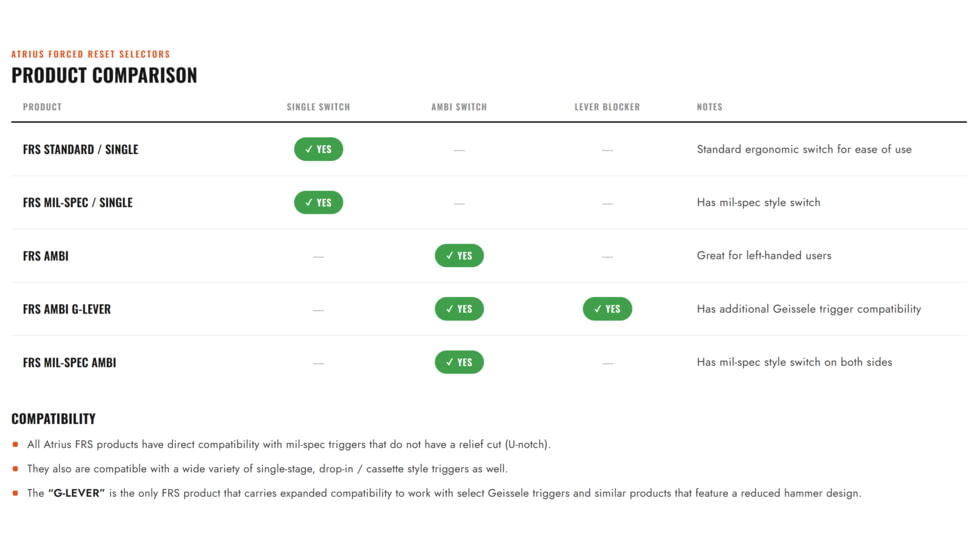Click the bullet about drop-in / cassette style triggers
The height and width of the screenshot is (550, 978).
[267, 468]
